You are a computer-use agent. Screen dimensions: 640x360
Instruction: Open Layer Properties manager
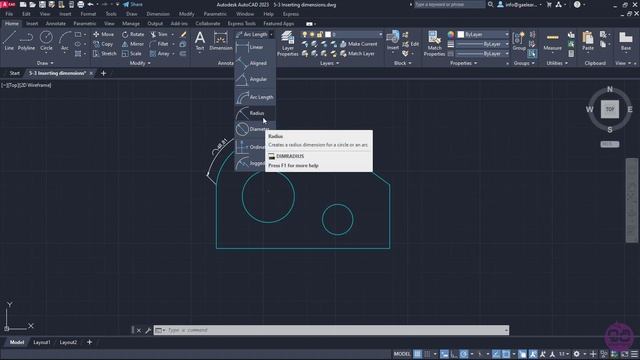click(x=287, y=43)
